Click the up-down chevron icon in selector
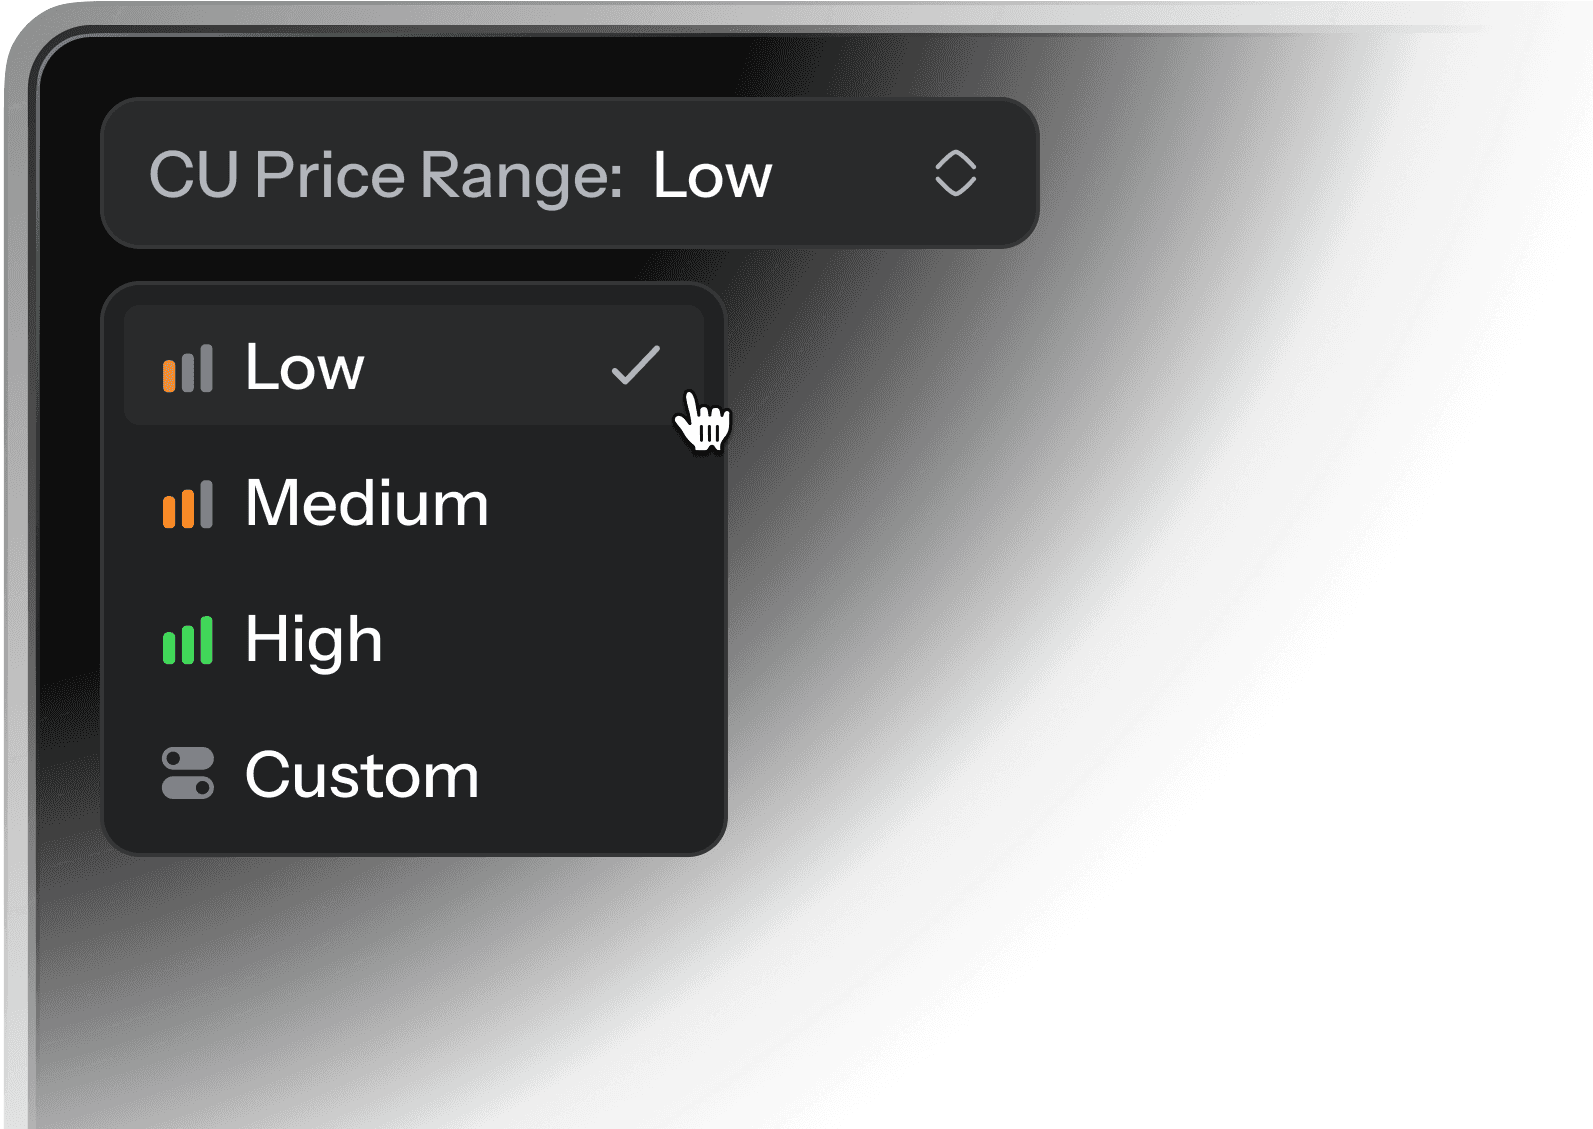This screenshot has width=1593, height=1129. tap(955, 174)
